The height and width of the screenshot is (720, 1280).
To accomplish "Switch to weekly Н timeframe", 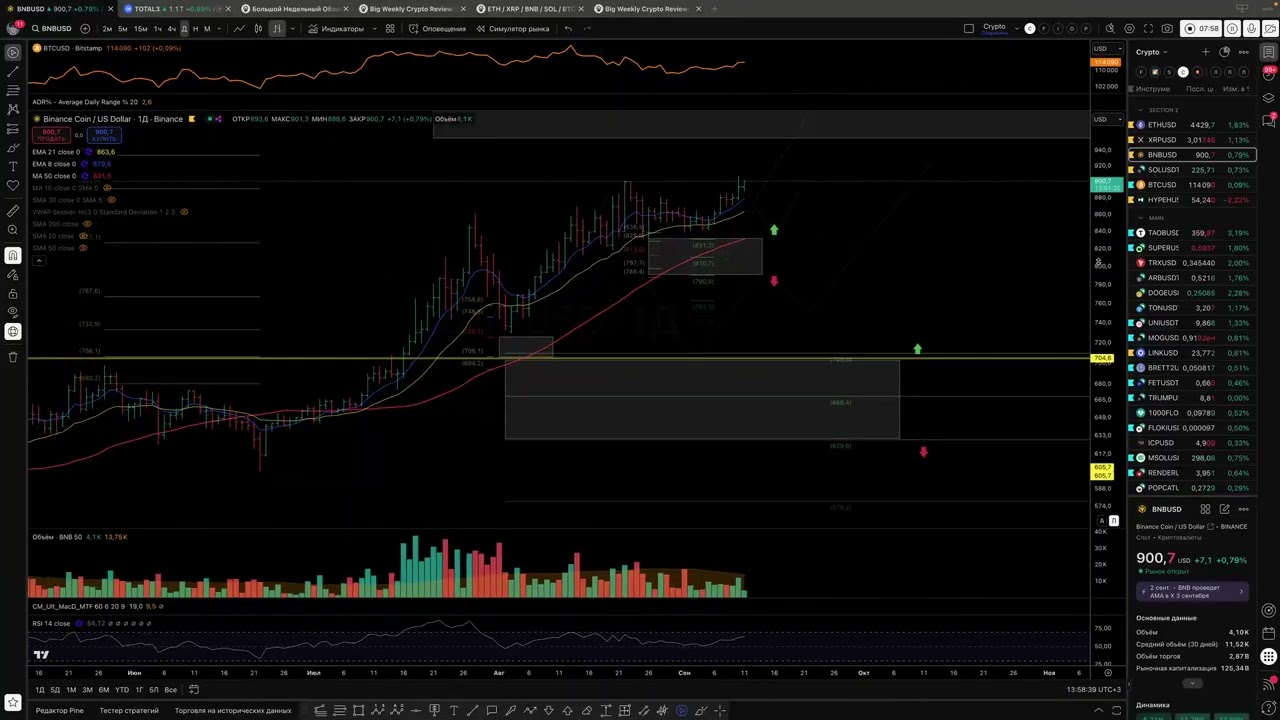I will (195, 29).
